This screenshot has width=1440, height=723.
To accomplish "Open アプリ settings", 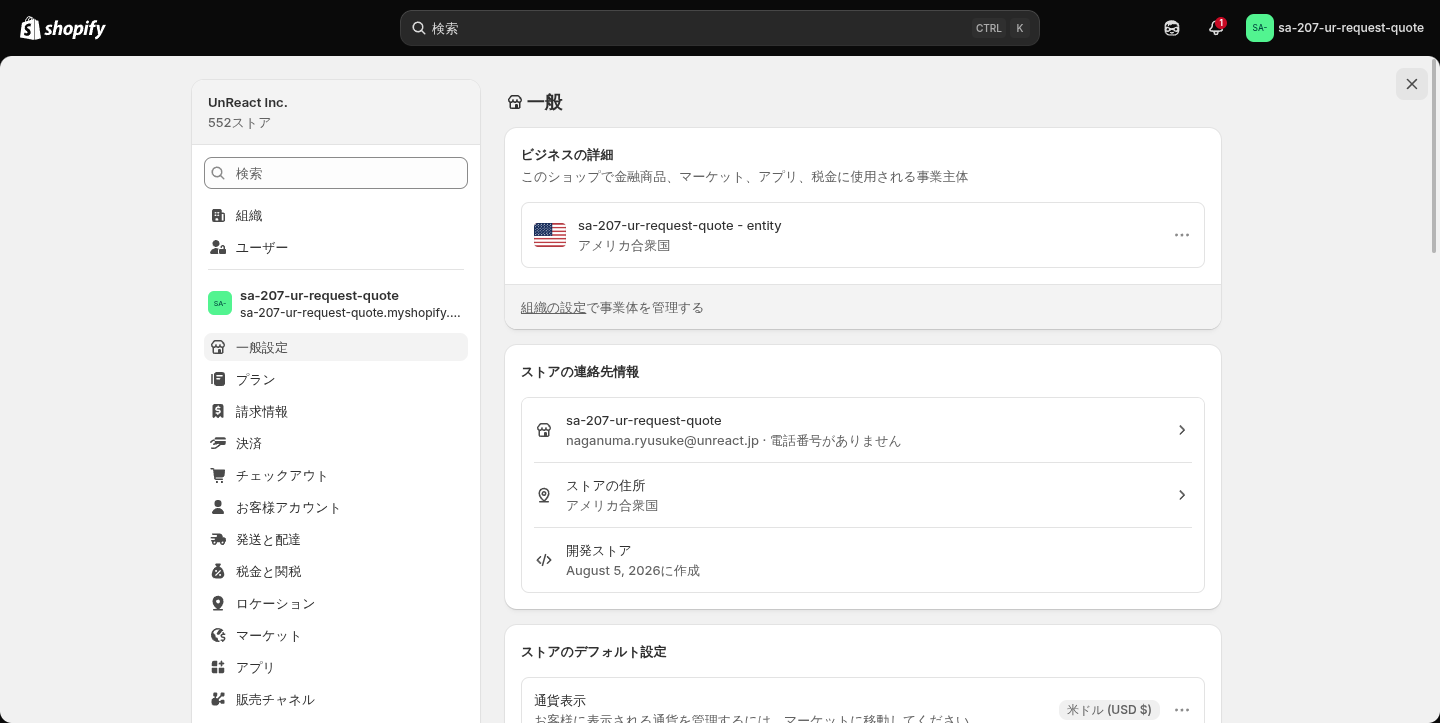I will [336, 667].
